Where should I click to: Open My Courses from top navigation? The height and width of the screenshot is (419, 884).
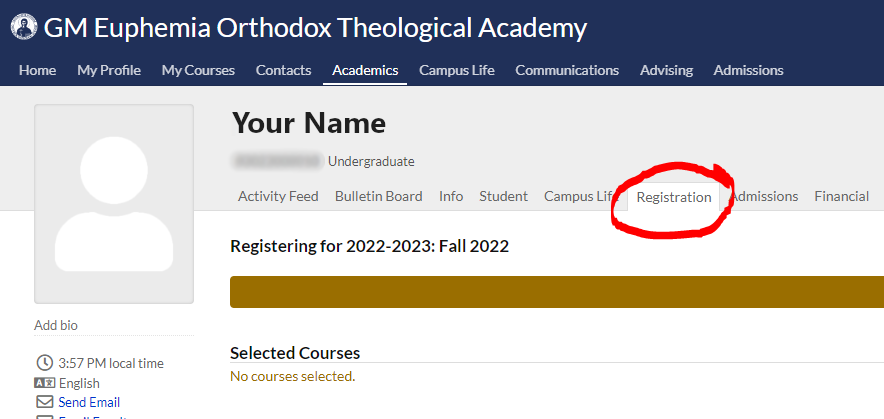click(x=198, y=70)
